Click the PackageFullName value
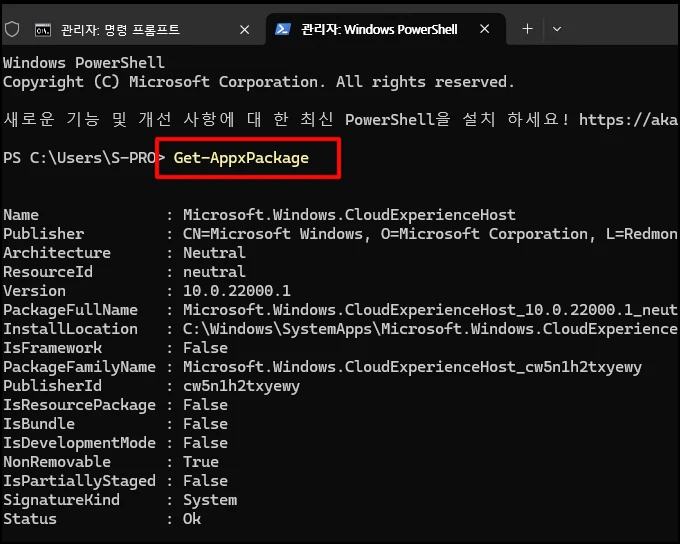Viewport: 680px width, 544px height. tap(430, 310)
